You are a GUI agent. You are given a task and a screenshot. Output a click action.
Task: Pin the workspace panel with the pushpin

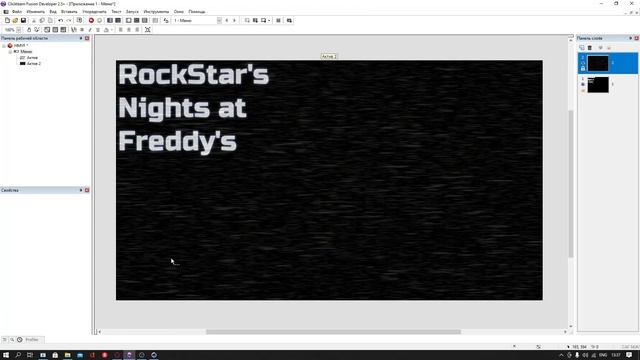coord(81,38)
